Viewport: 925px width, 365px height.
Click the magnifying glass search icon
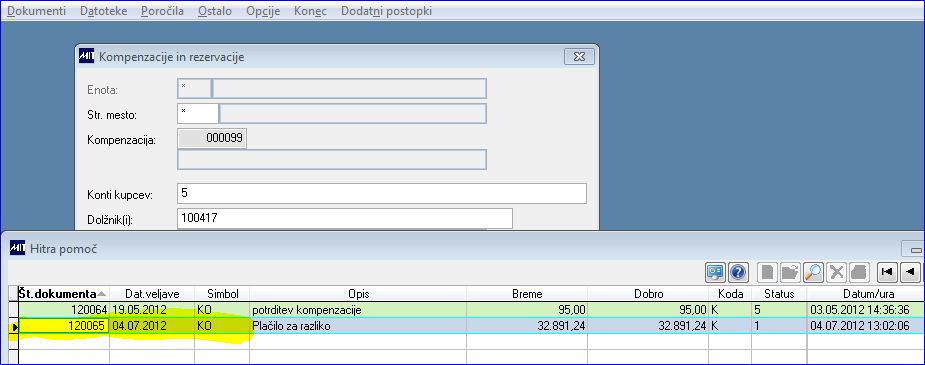click(x=814, y=272)
